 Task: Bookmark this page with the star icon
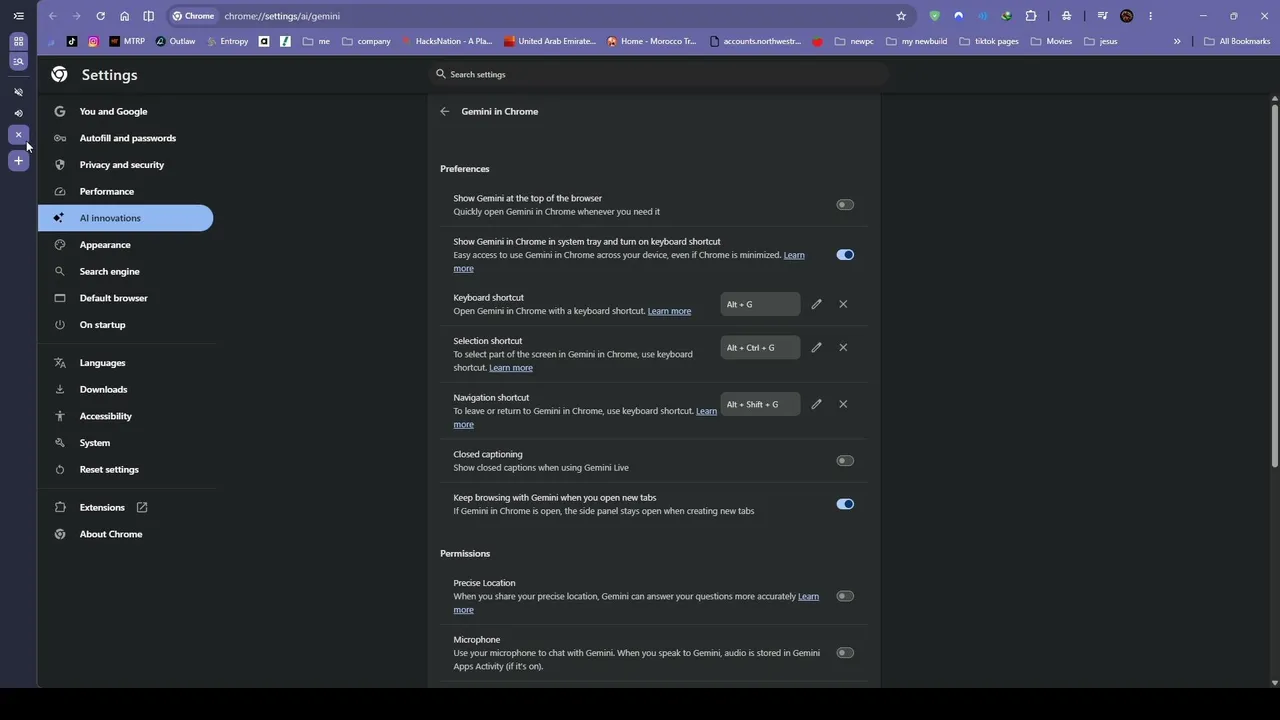(901, 16)
